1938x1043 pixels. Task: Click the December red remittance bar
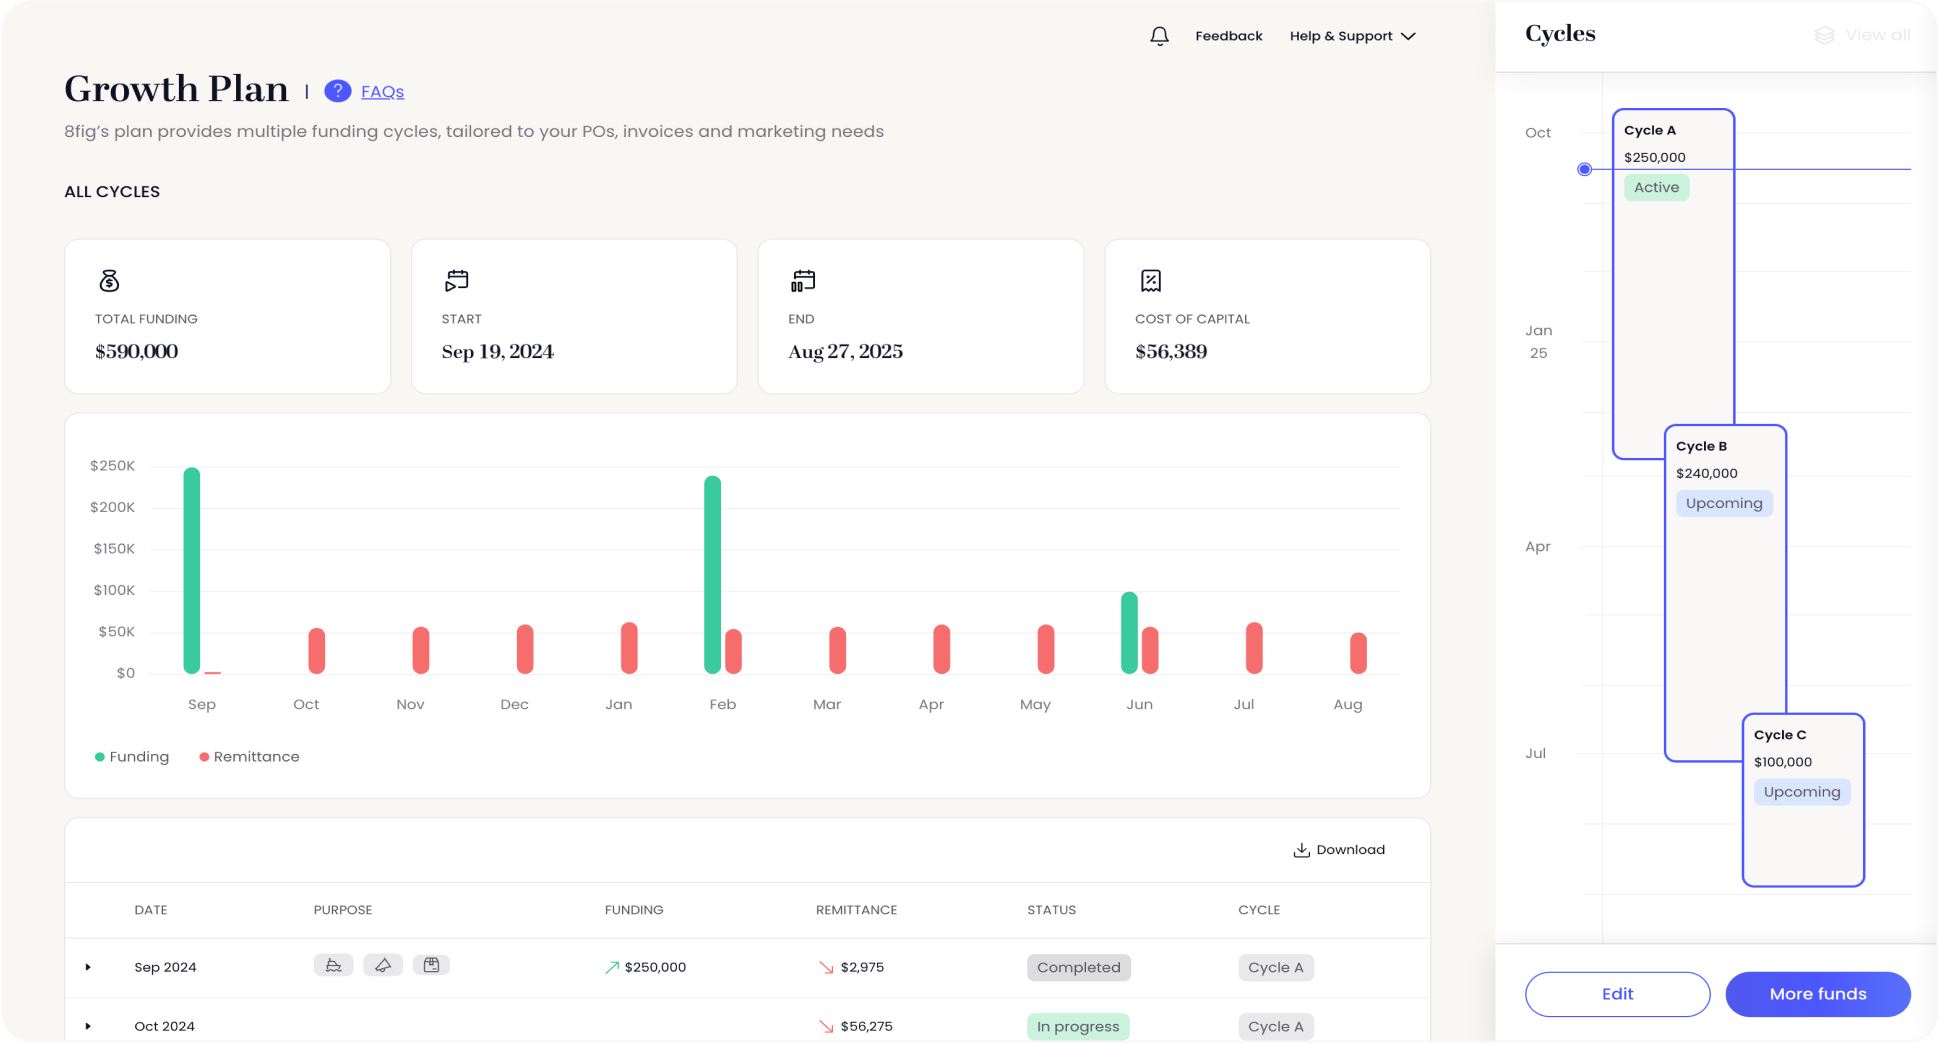coord(525,649)
